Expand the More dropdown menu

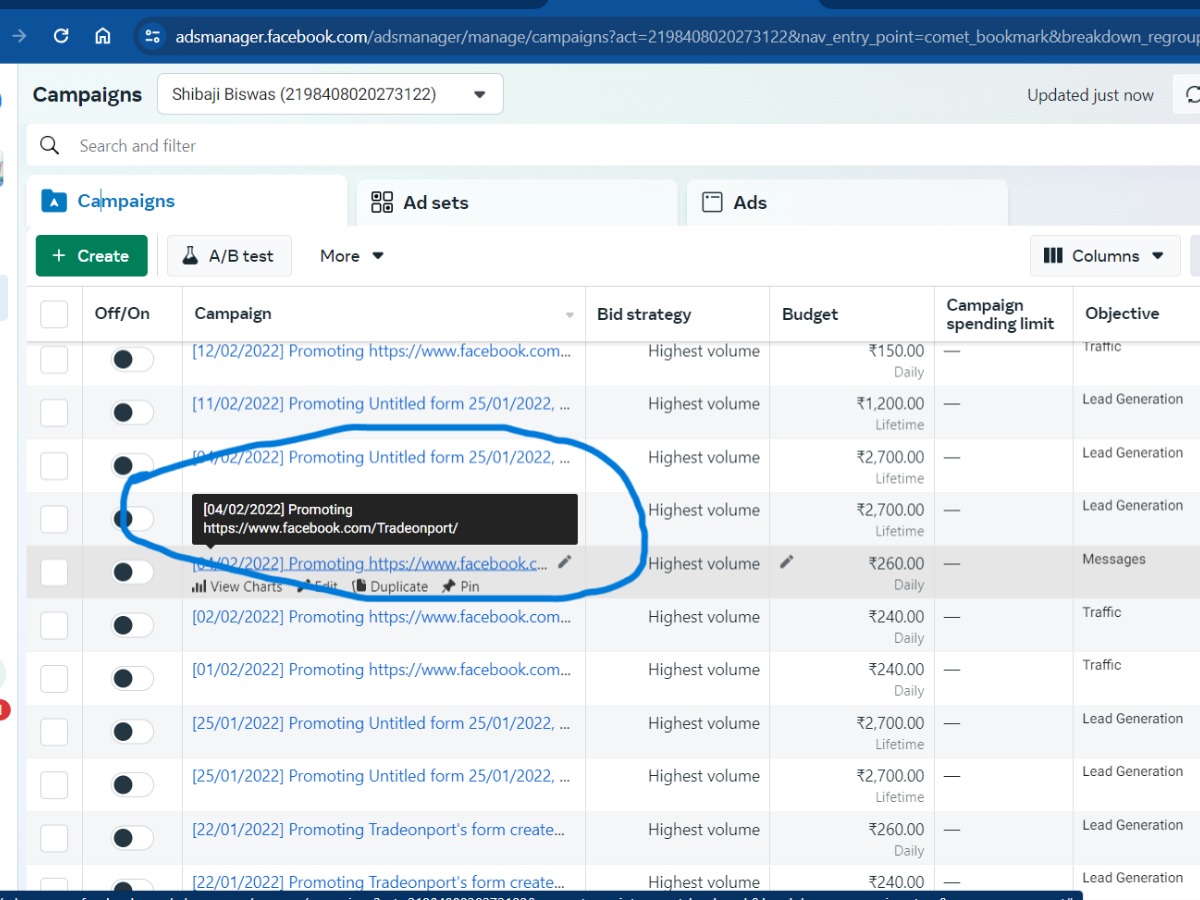pos(352,256)
